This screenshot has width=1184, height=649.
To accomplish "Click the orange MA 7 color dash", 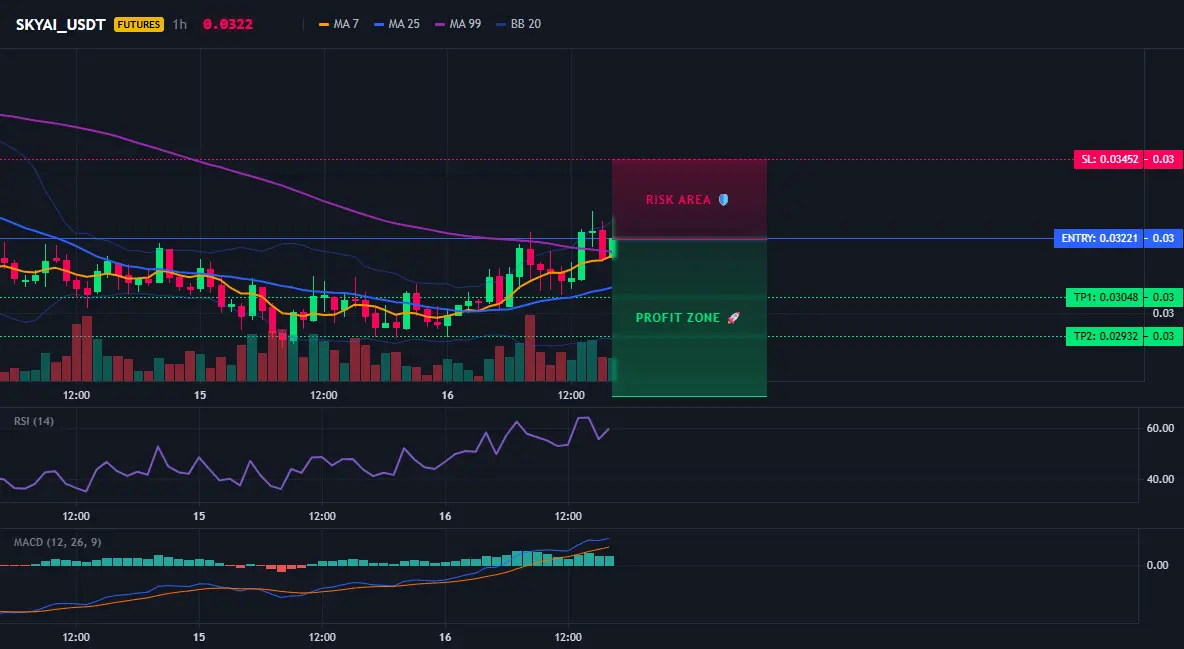I will 324,24.
